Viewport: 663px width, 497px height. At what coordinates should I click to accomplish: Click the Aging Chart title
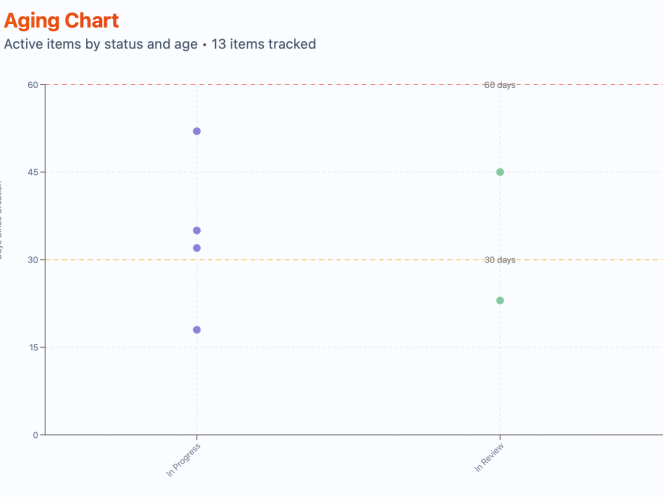click(x=61, y=20)
